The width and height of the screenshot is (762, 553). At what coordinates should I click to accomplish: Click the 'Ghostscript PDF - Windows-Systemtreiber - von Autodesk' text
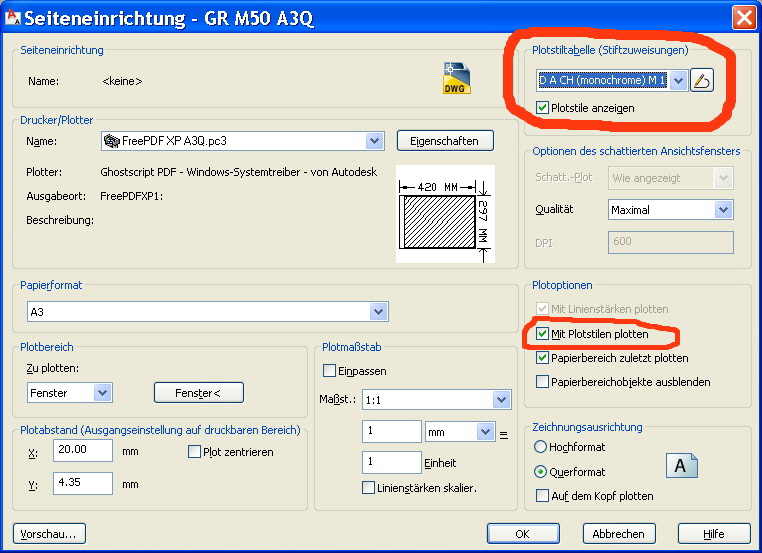(239, 172)
